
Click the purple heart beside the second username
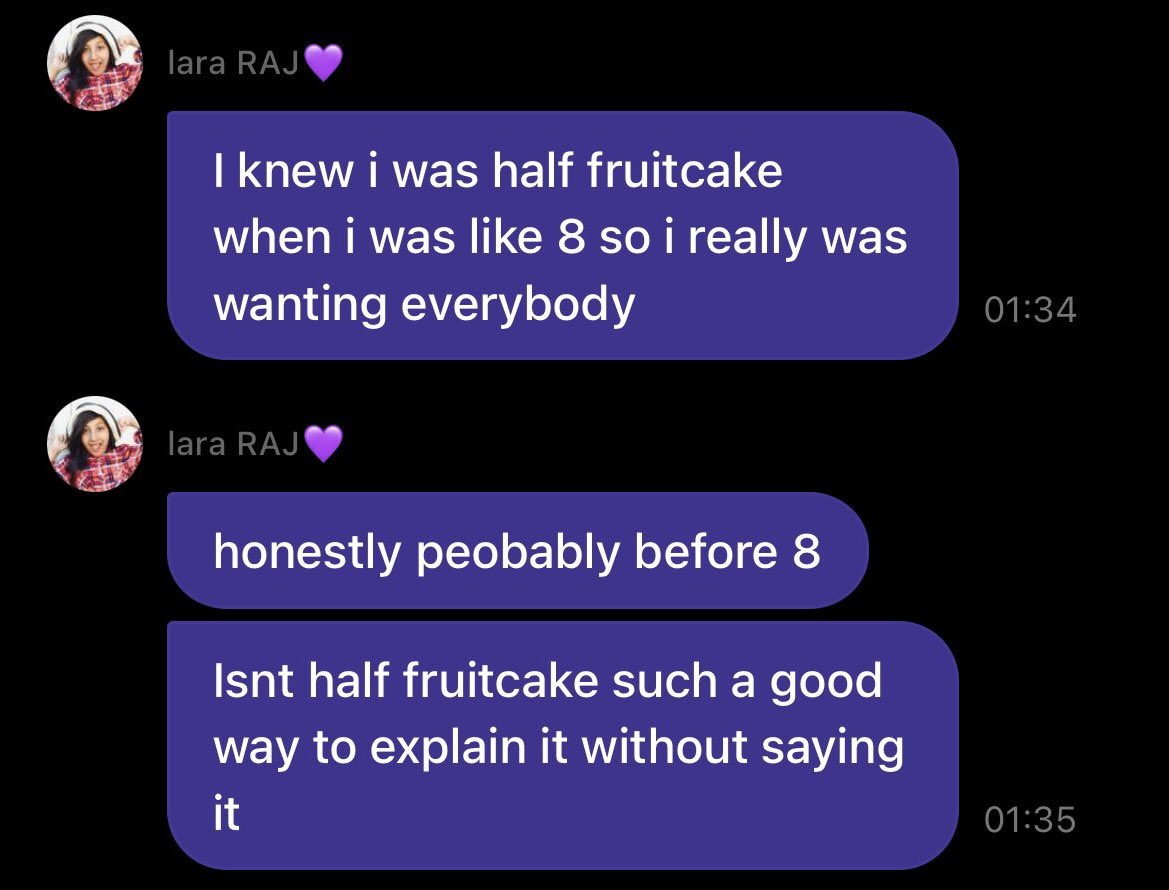[323, 444]
